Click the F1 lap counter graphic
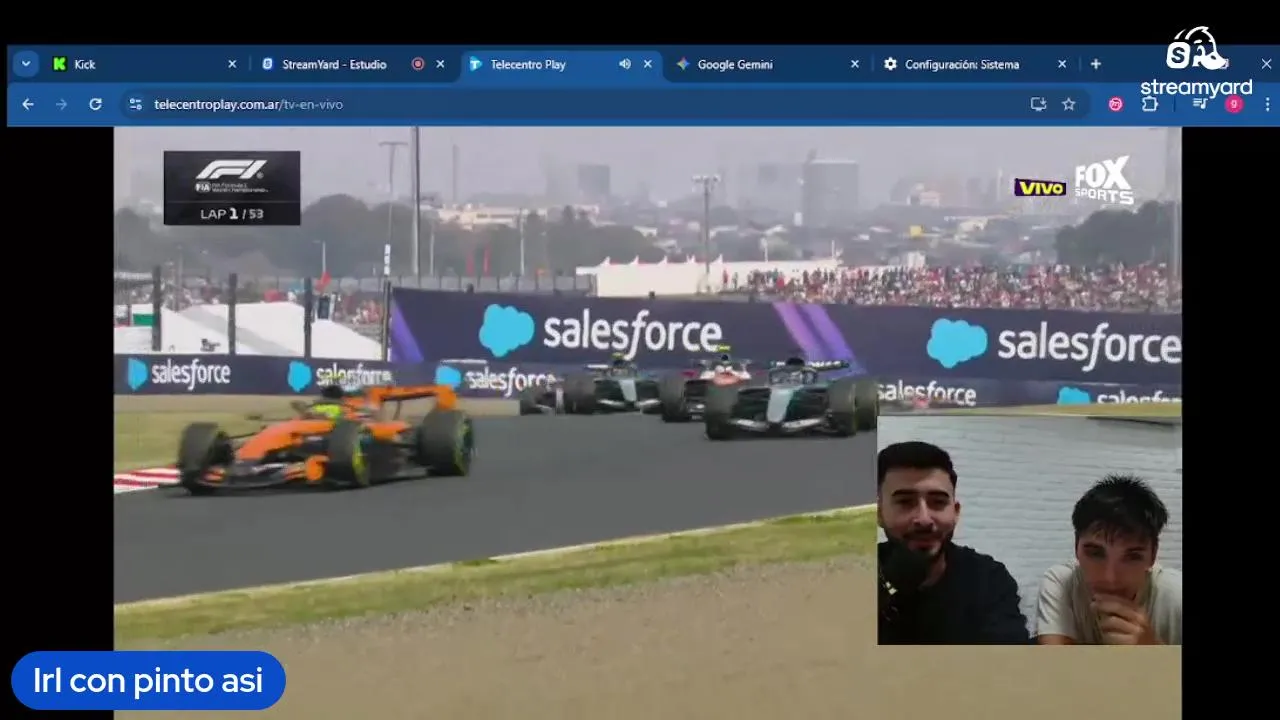The width and height of the screenshot is (1280, 720). 232,188
